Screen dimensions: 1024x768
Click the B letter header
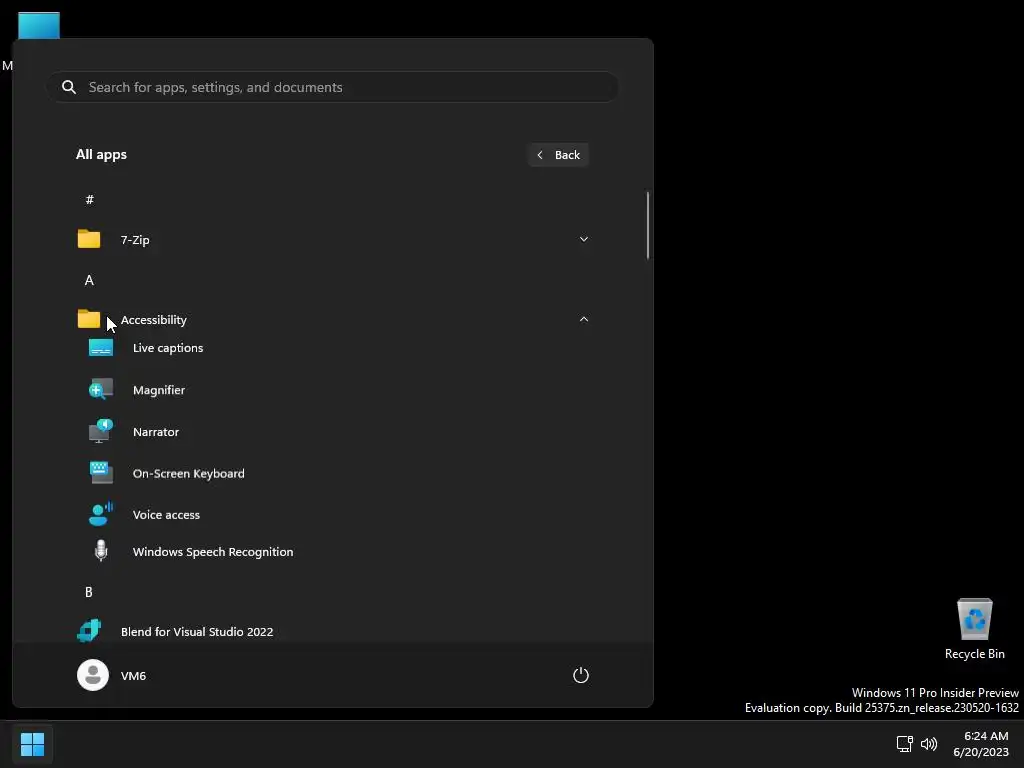tap(89, 592)
